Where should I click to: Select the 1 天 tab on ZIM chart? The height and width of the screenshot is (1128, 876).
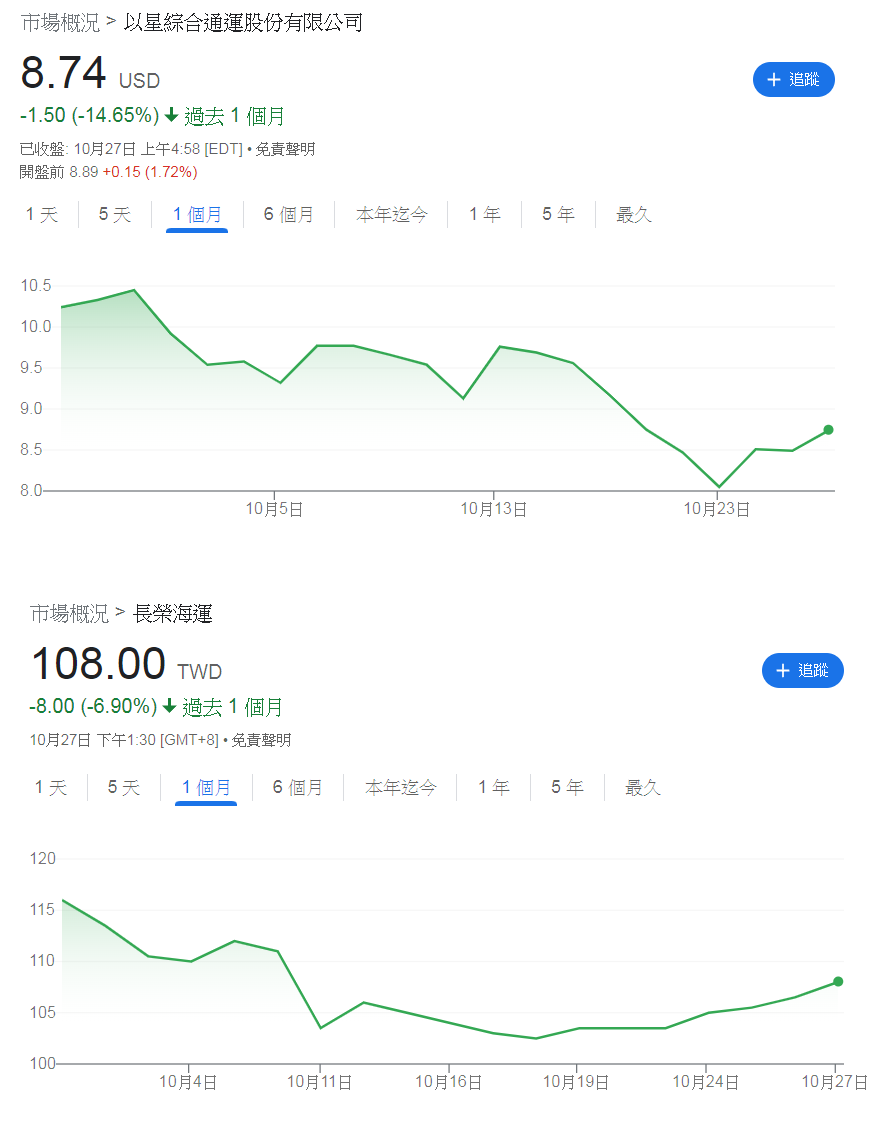42,214
